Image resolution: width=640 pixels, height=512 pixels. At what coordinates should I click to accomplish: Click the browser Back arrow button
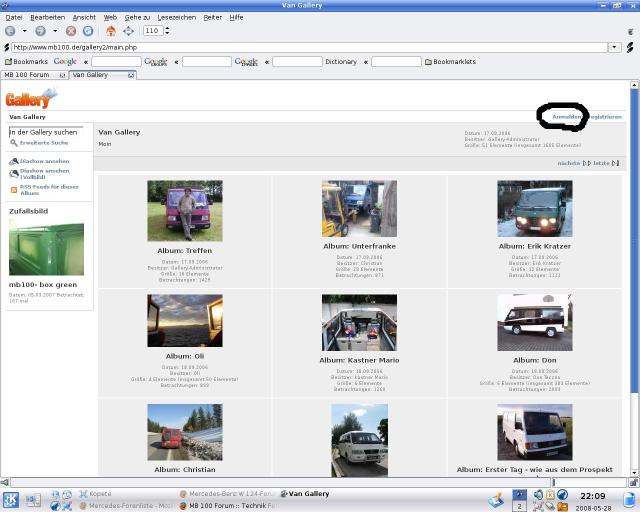tap(11, 31)
